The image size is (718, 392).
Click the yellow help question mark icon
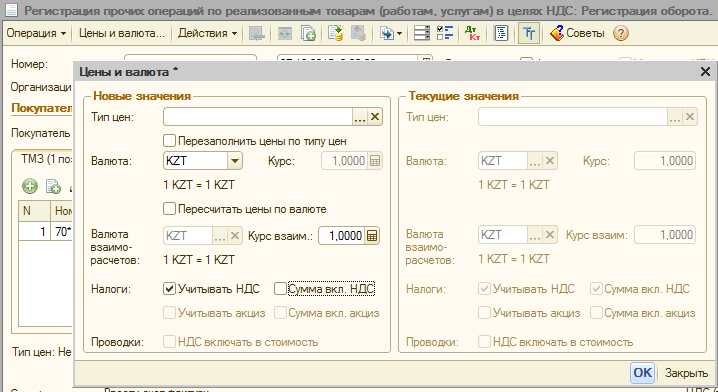click(x=620, y=33)
